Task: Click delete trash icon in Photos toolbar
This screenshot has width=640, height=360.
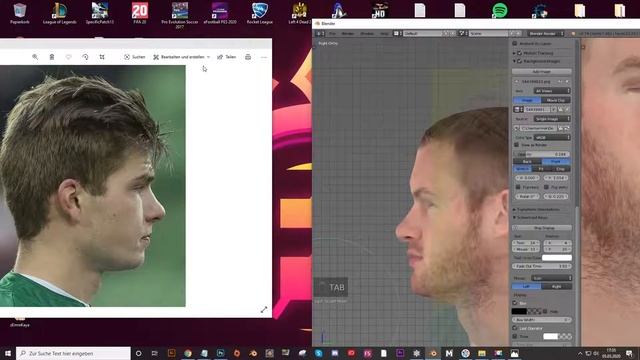Action: [x=52, y=57]
